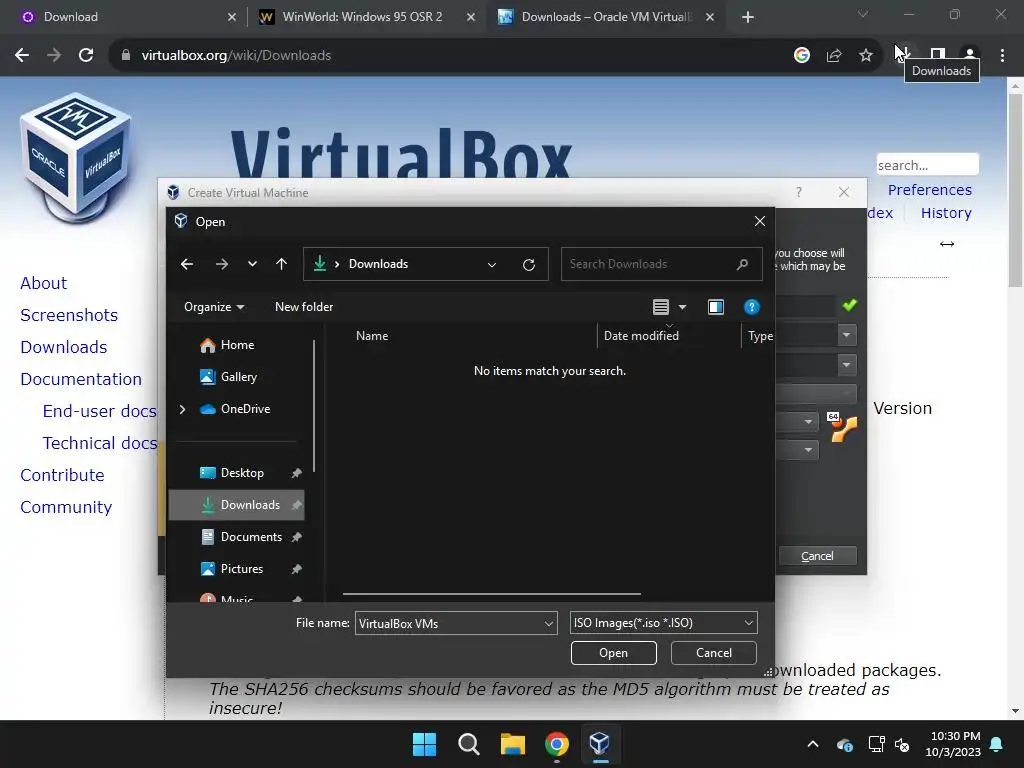The height and width of the screenshot is (768, 1024).
Task: Switch to Chrome on the taskbar
Action: pos(556,744)
